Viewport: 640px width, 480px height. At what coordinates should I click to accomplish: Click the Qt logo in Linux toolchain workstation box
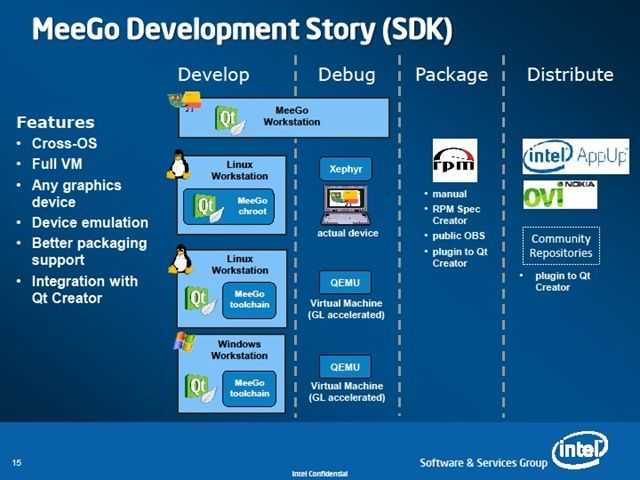pos(200,300)
